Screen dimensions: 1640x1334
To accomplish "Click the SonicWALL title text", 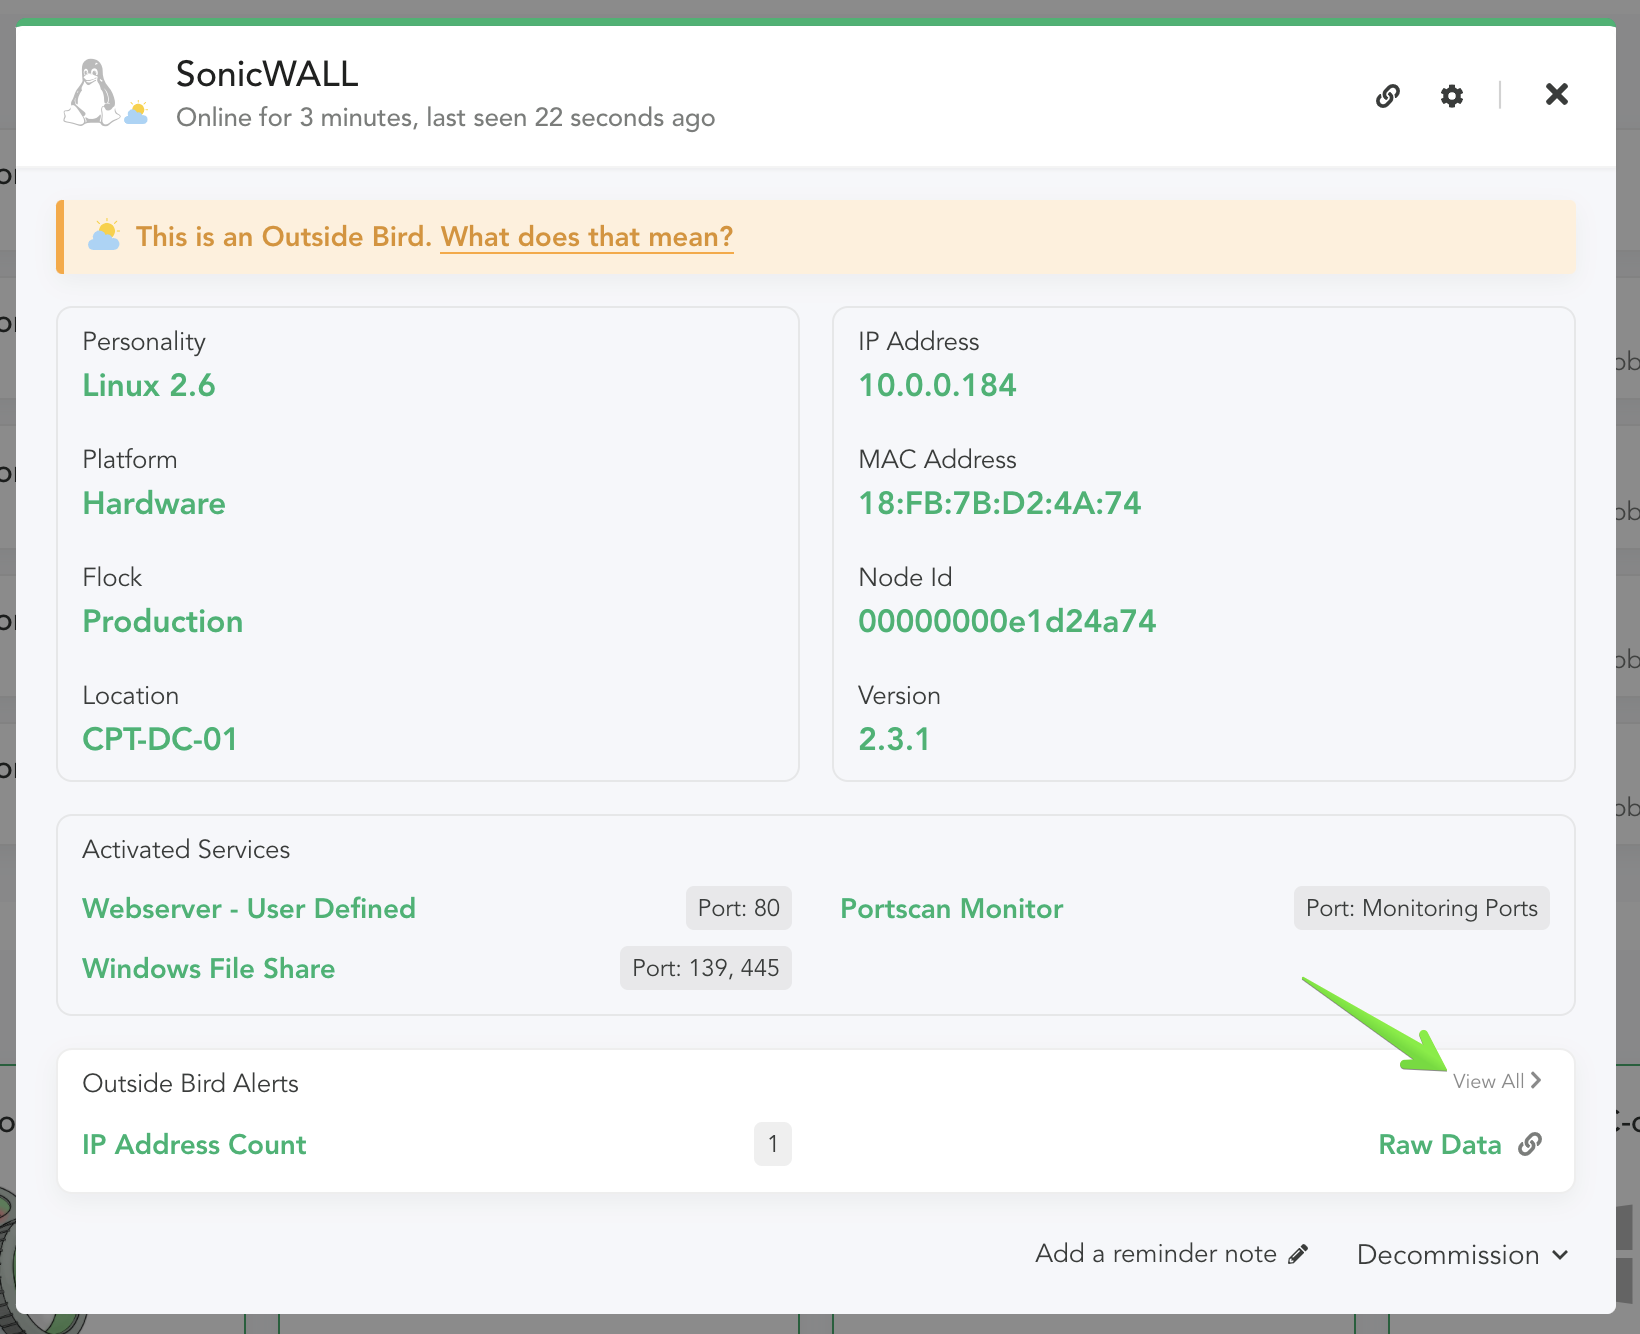I will click(267, 74).
